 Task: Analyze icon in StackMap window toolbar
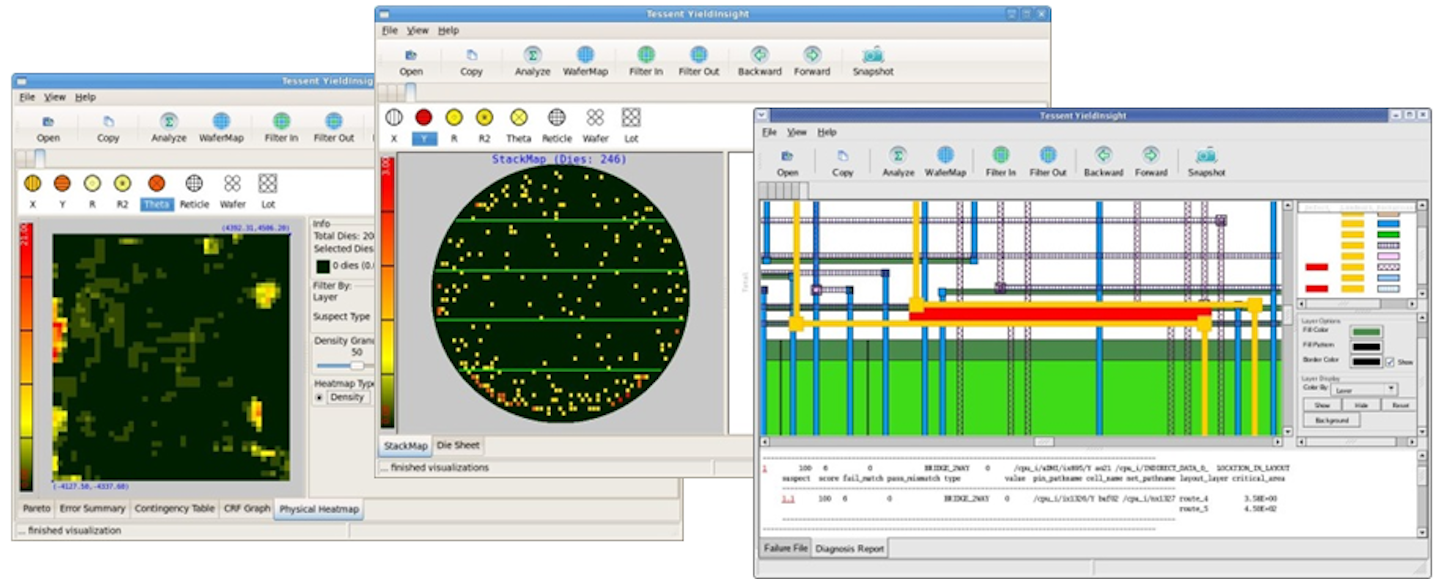[532, 55]
